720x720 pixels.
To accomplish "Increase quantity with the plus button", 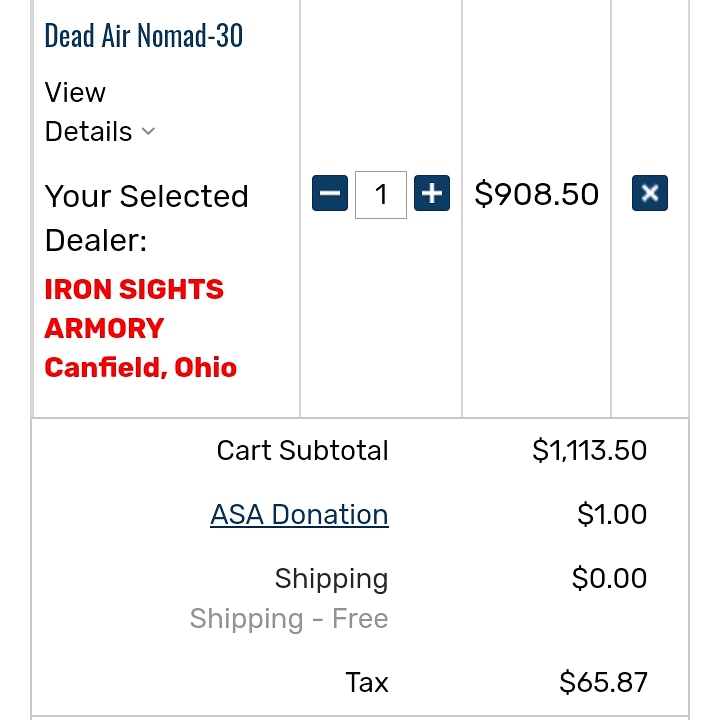I will [432, 193].
